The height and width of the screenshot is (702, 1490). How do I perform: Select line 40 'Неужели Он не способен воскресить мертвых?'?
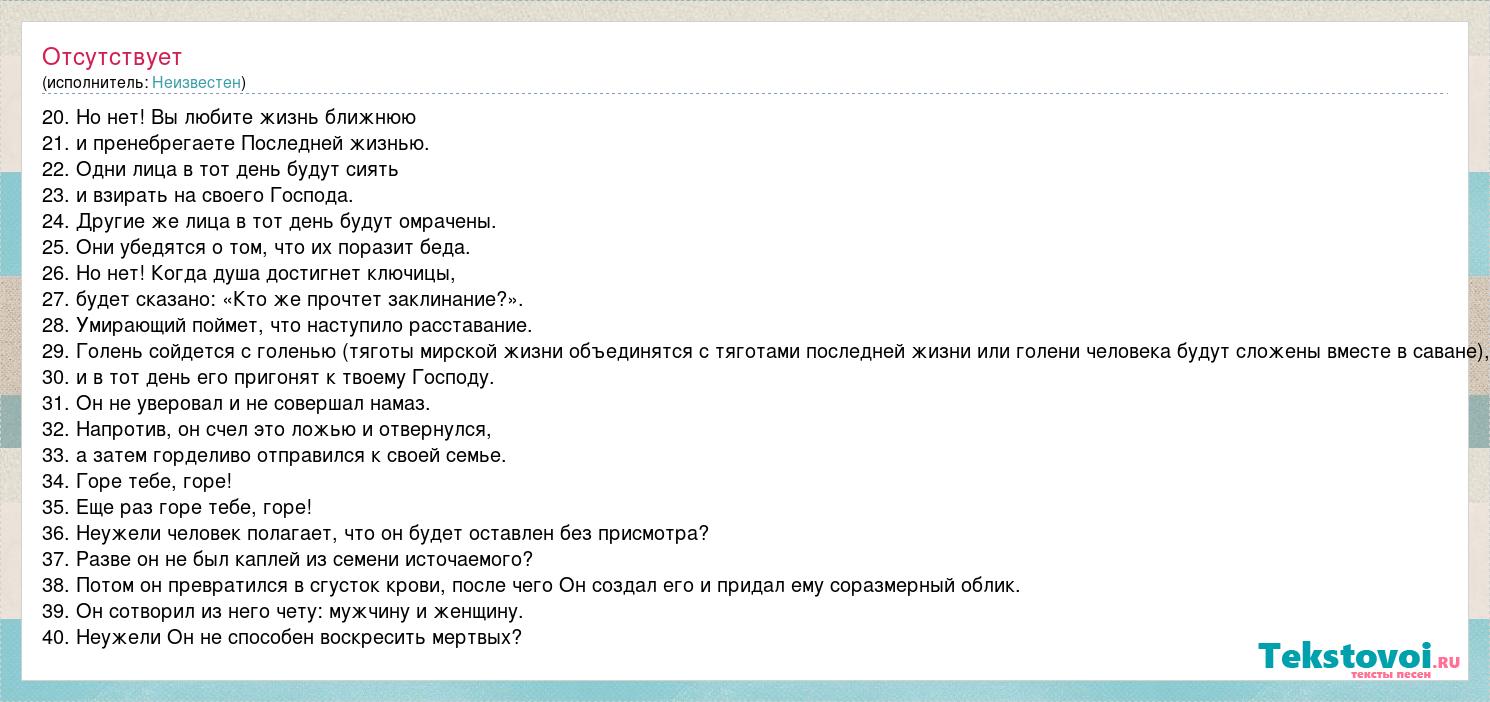(x=282, y=637)
